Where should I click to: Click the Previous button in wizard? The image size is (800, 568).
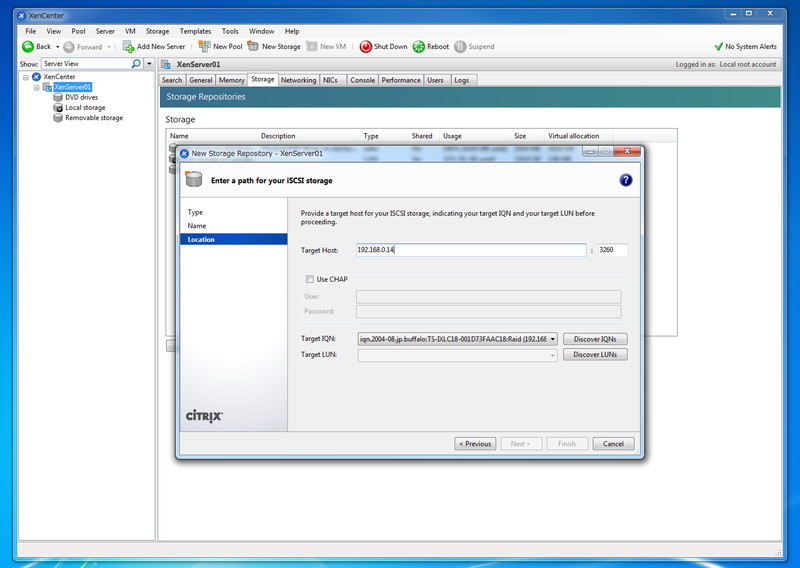coord(475,443)
